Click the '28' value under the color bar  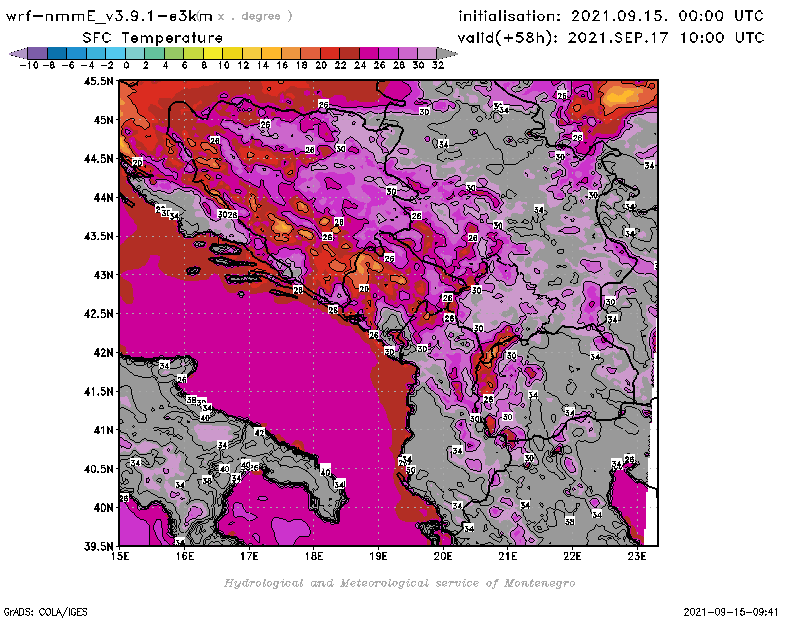pos(399,65)
